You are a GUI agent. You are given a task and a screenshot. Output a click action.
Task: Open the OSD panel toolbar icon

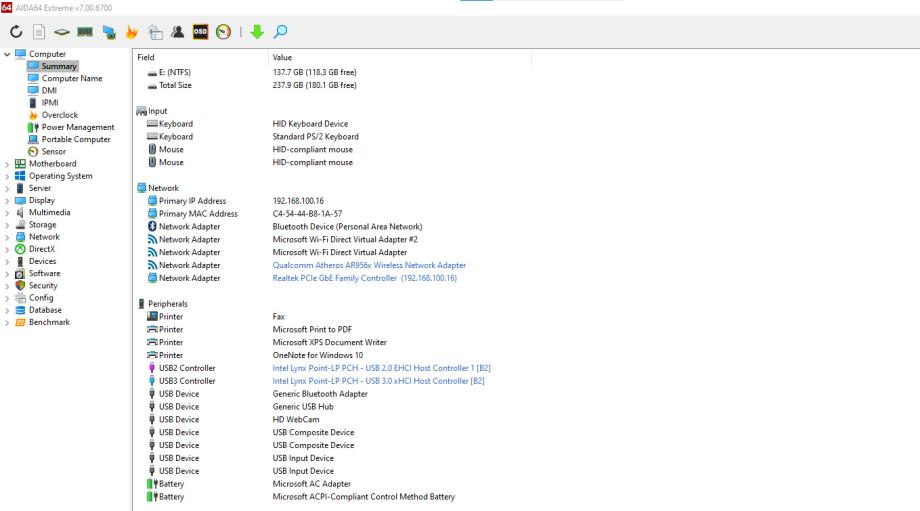200,32
